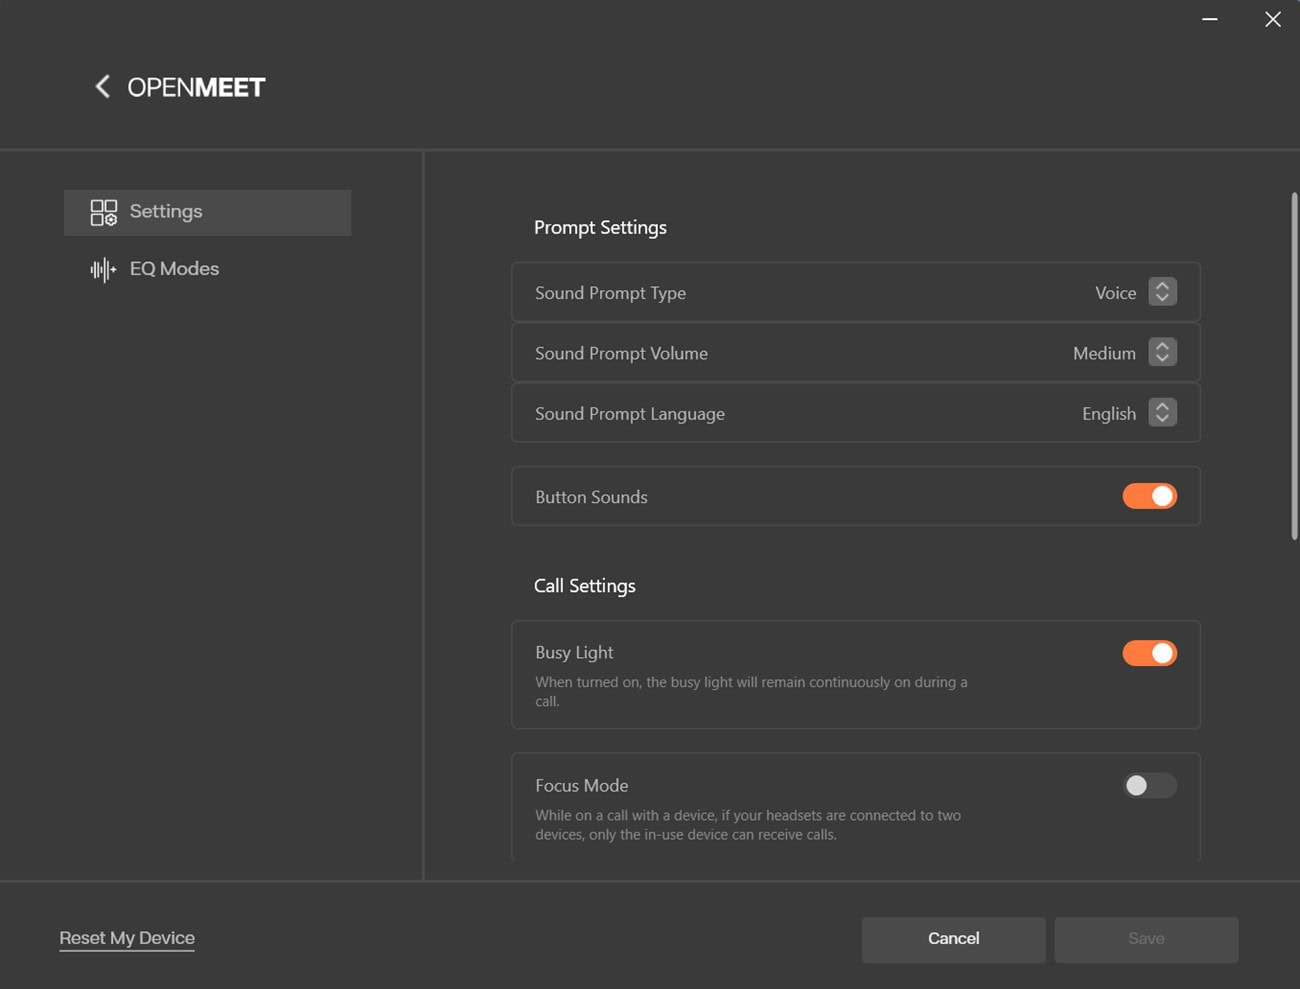Click the 'Sound Prompt Volume' label
Image resolution: width=1300 pixels, height=989 pixels.
(x=621, y=353)
